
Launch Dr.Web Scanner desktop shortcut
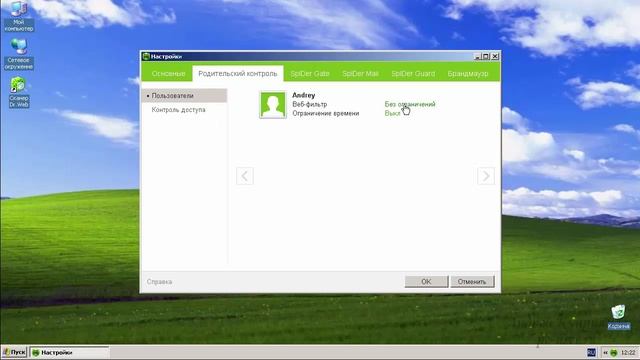[x=19, y=92]
